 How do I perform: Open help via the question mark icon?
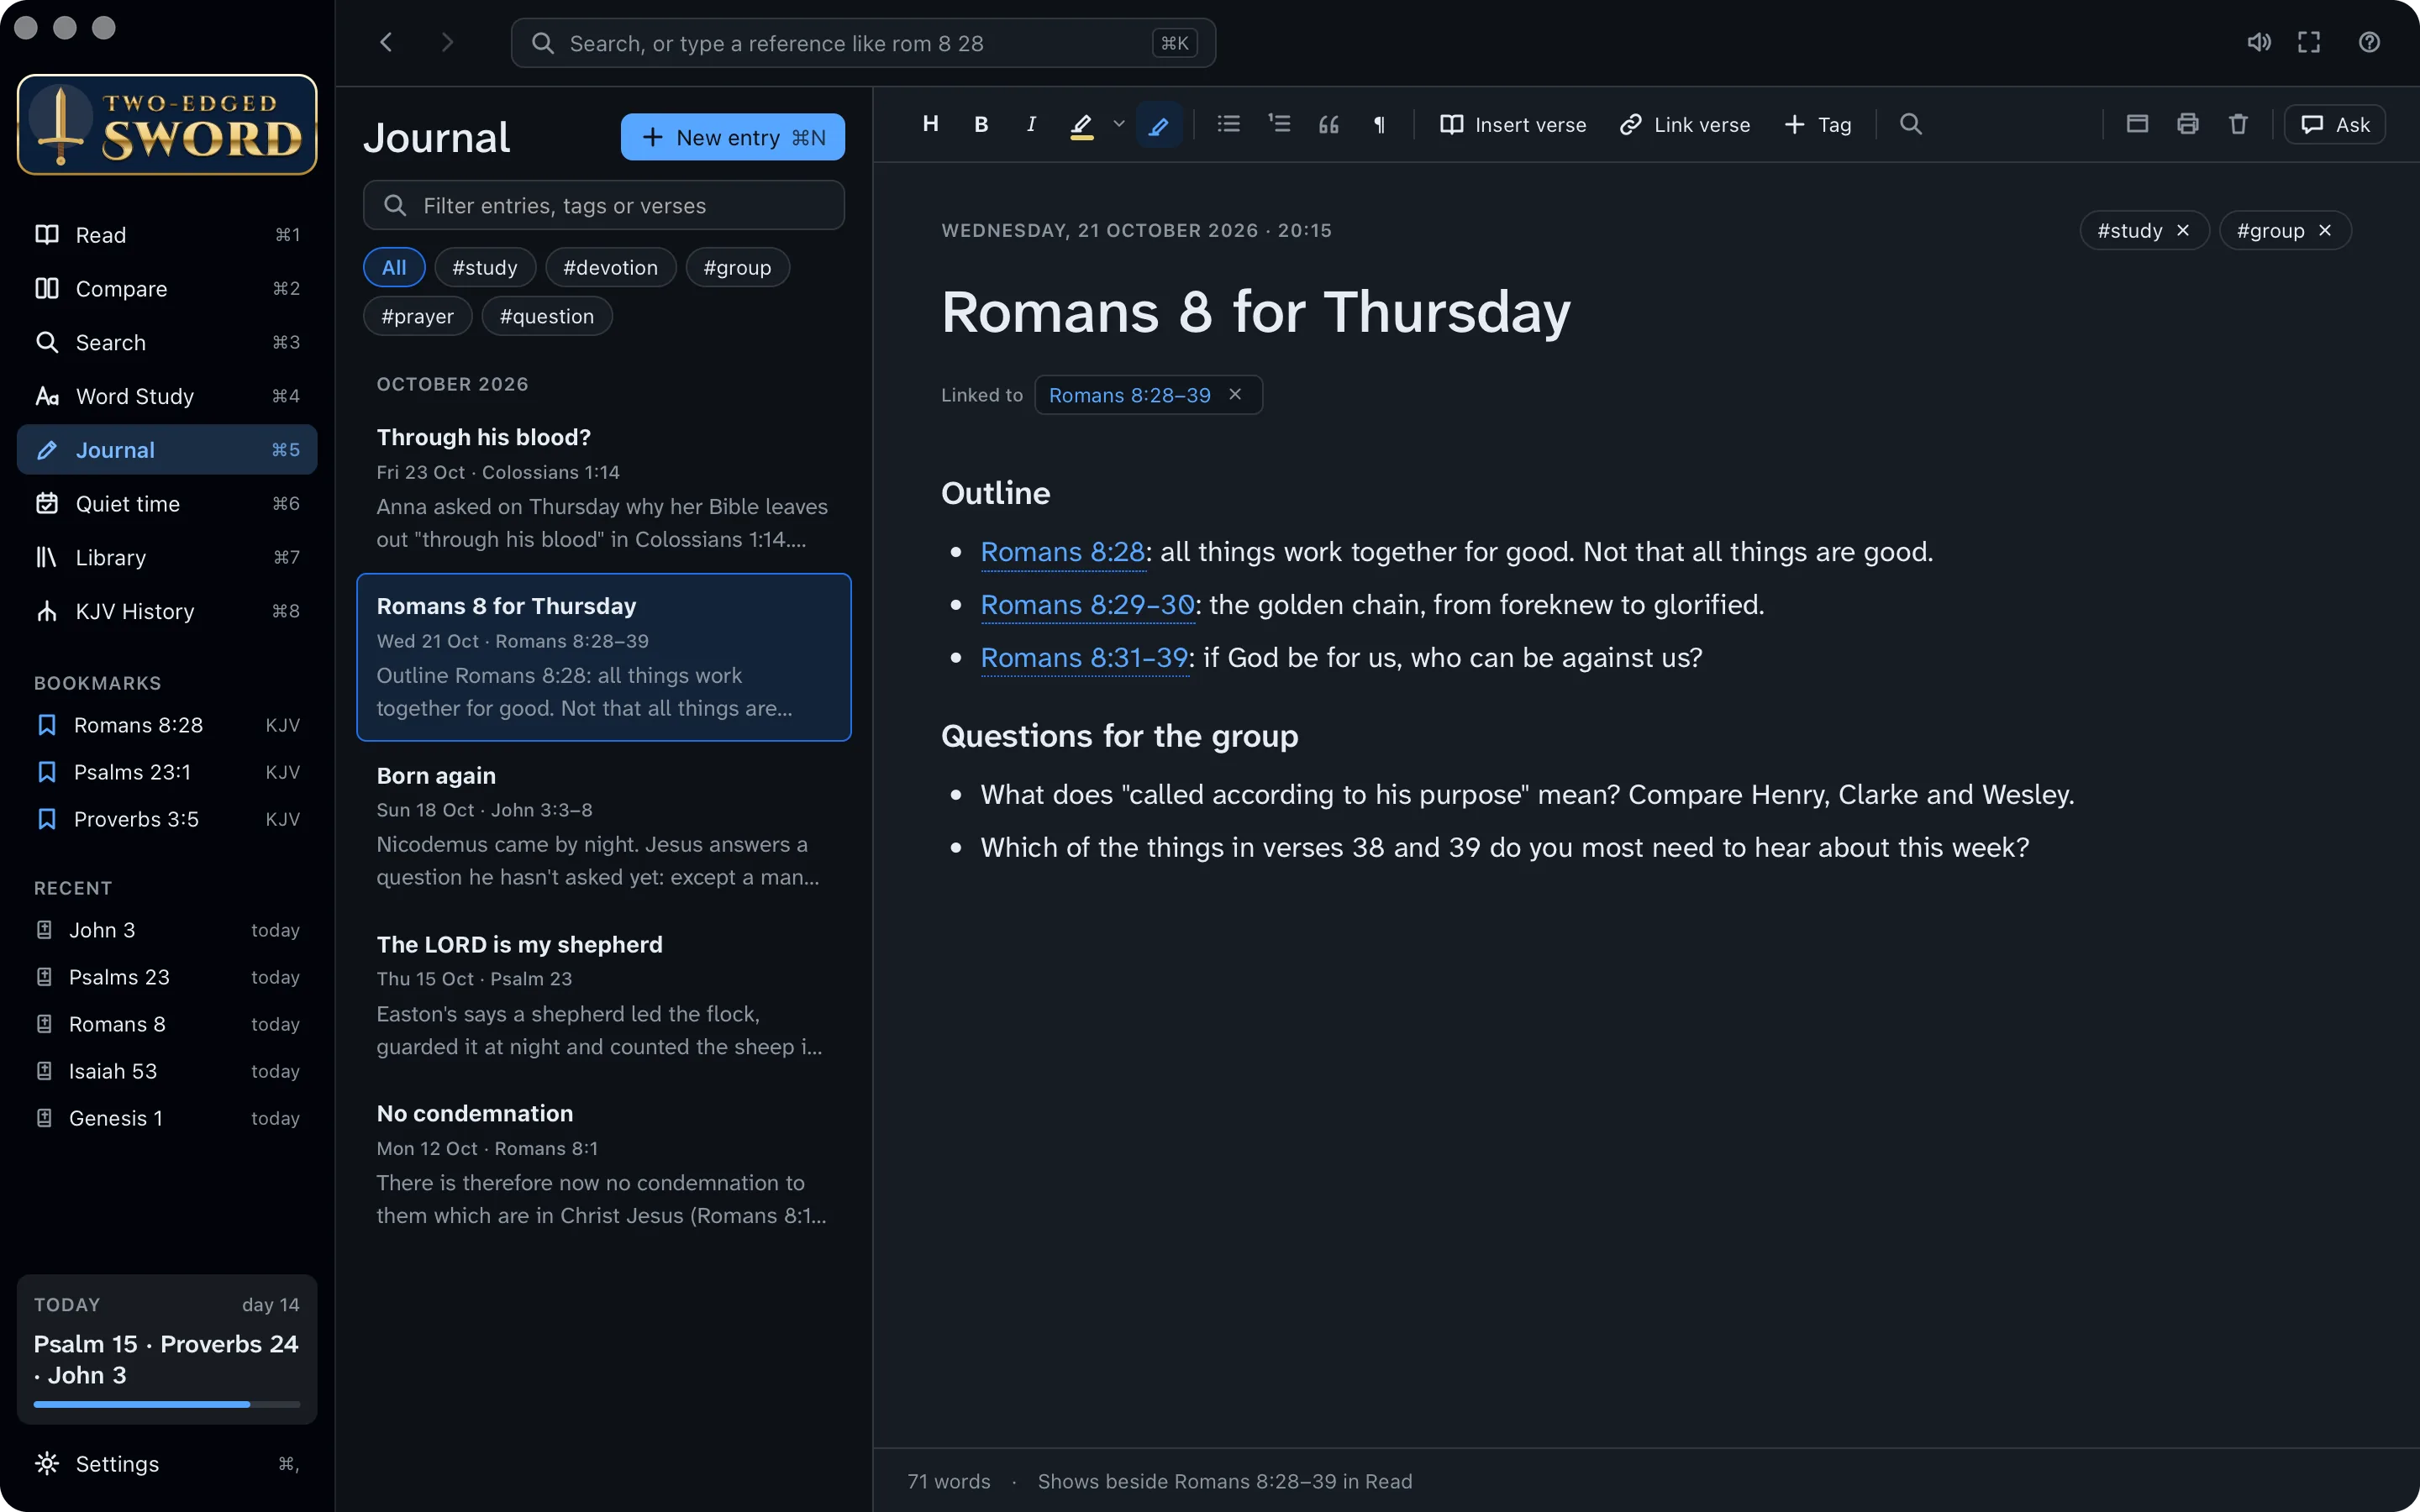pos(2369,42)
